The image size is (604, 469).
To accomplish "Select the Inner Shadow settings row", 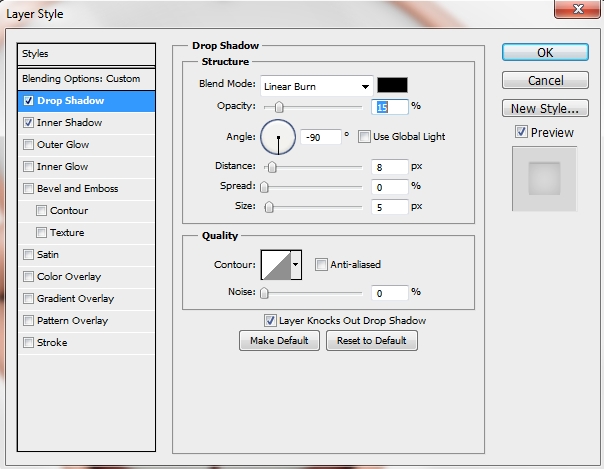I will point(86,123).
